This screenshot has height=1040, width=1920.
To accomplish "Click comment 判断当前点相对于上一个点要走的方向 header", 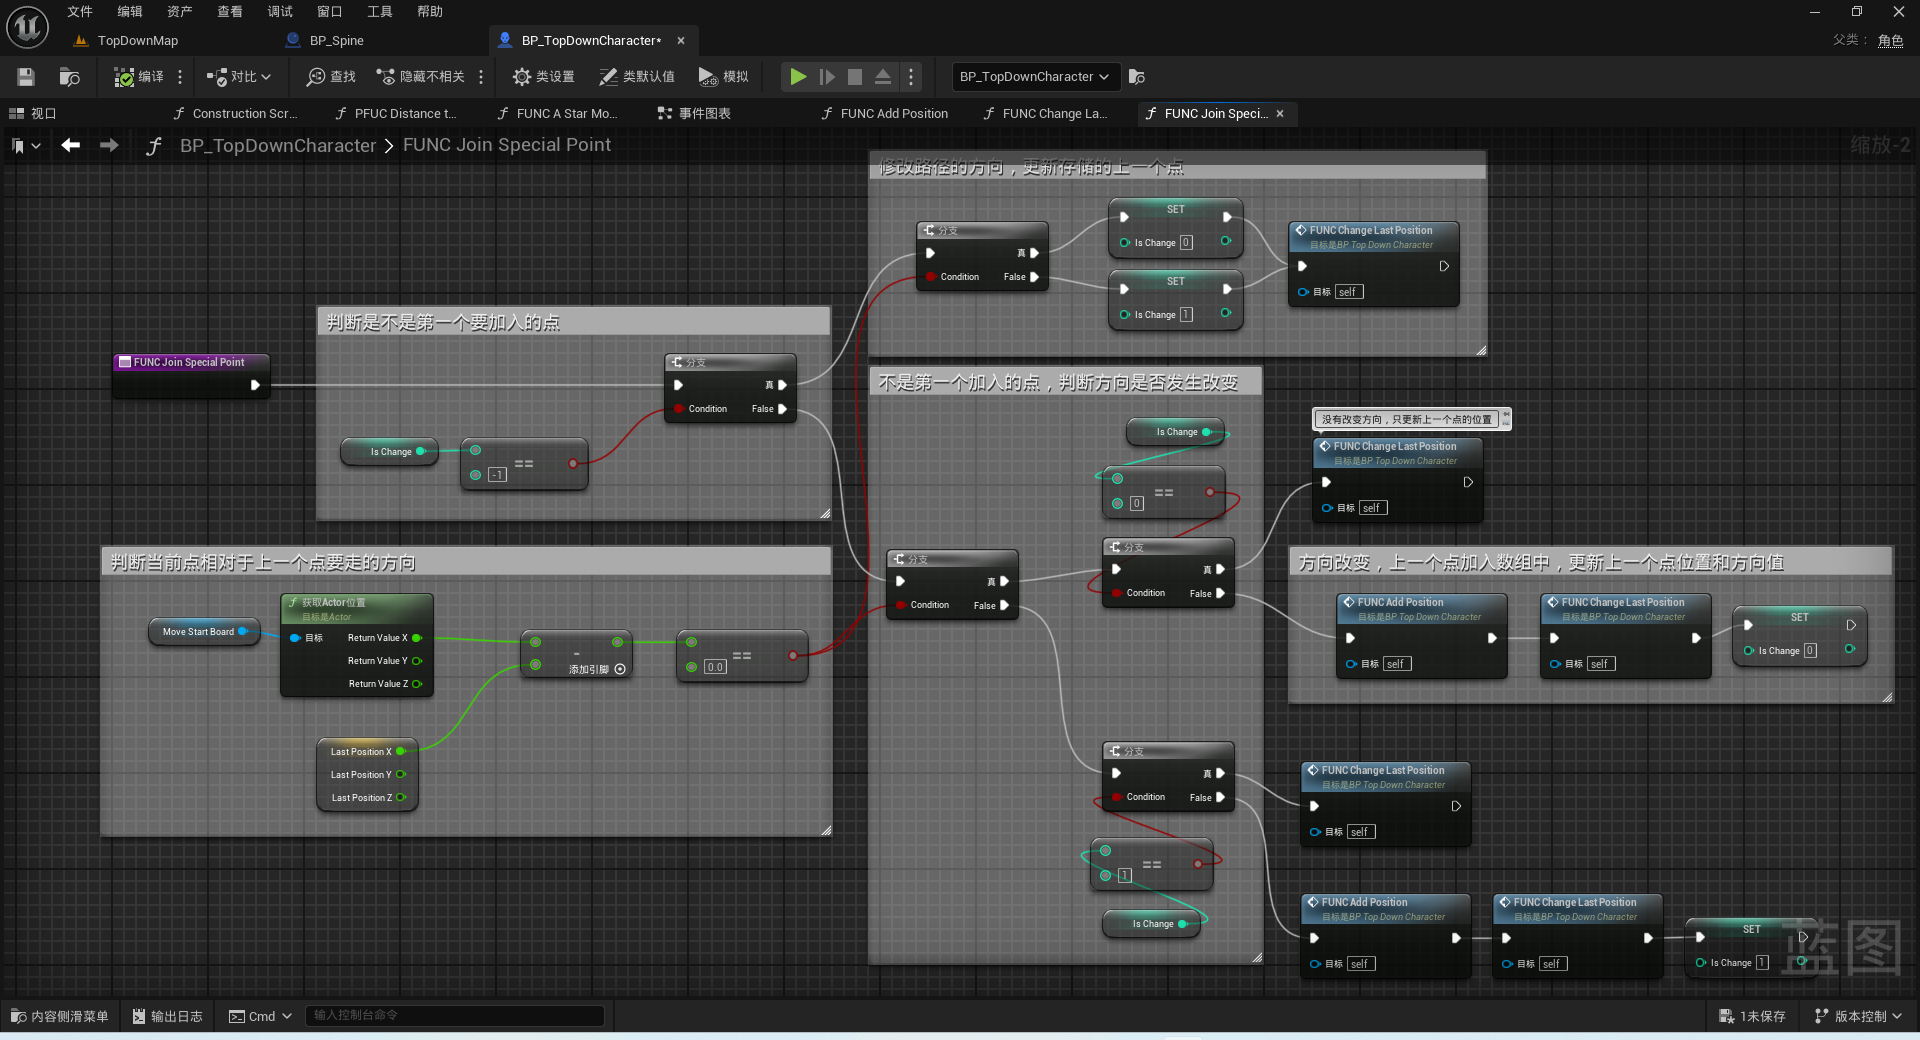I will pos(466,562).
